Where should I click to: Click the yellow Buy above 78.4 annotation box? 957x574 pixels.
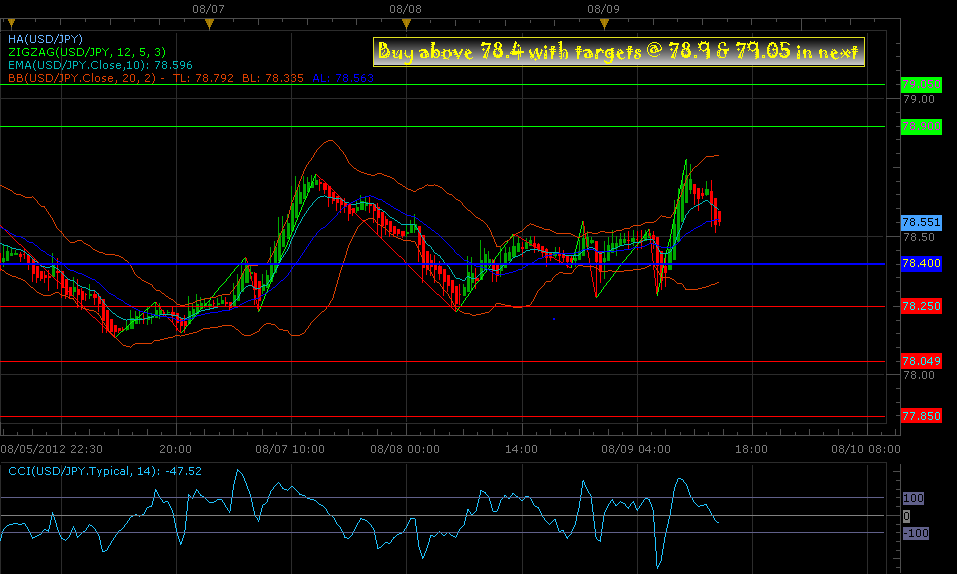click(x=619, y=51)
